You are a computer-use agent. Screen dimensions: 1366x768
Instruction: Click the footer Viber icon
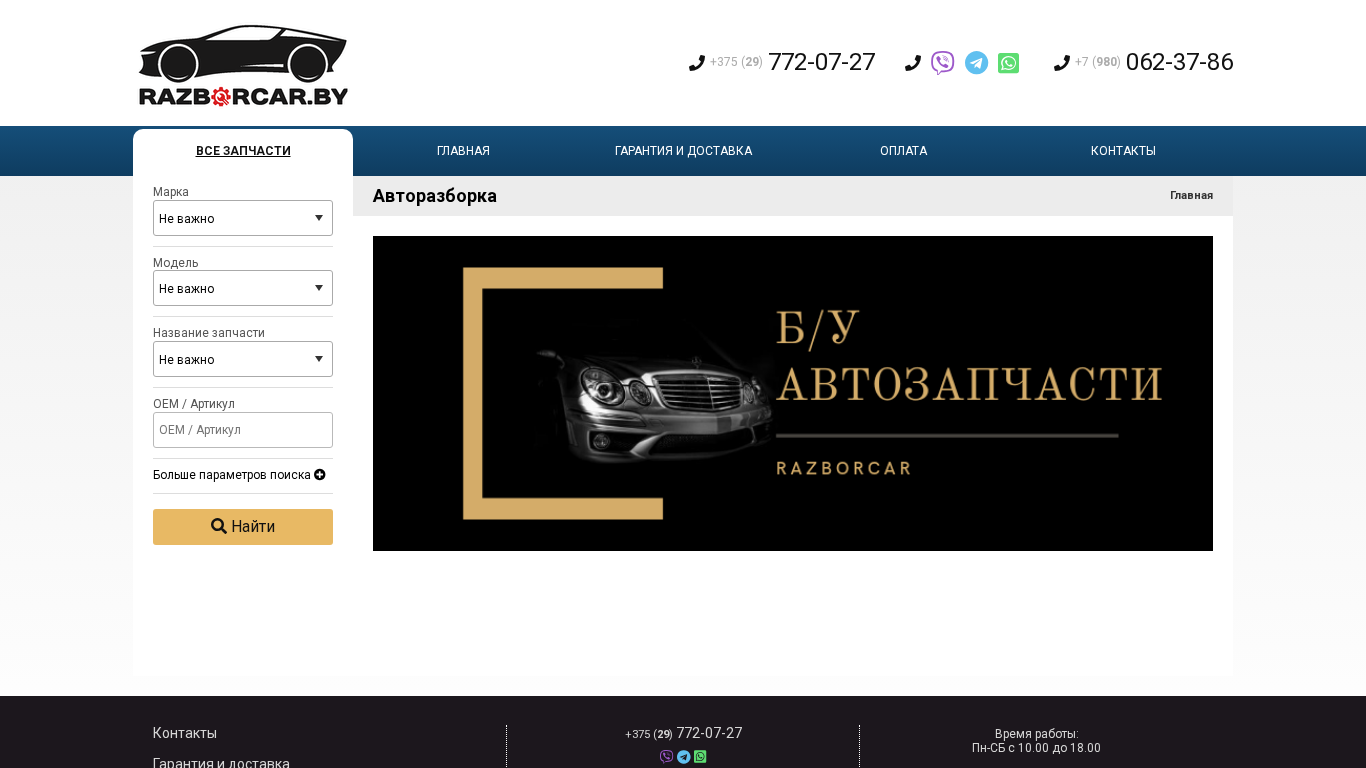coord(667,757)
